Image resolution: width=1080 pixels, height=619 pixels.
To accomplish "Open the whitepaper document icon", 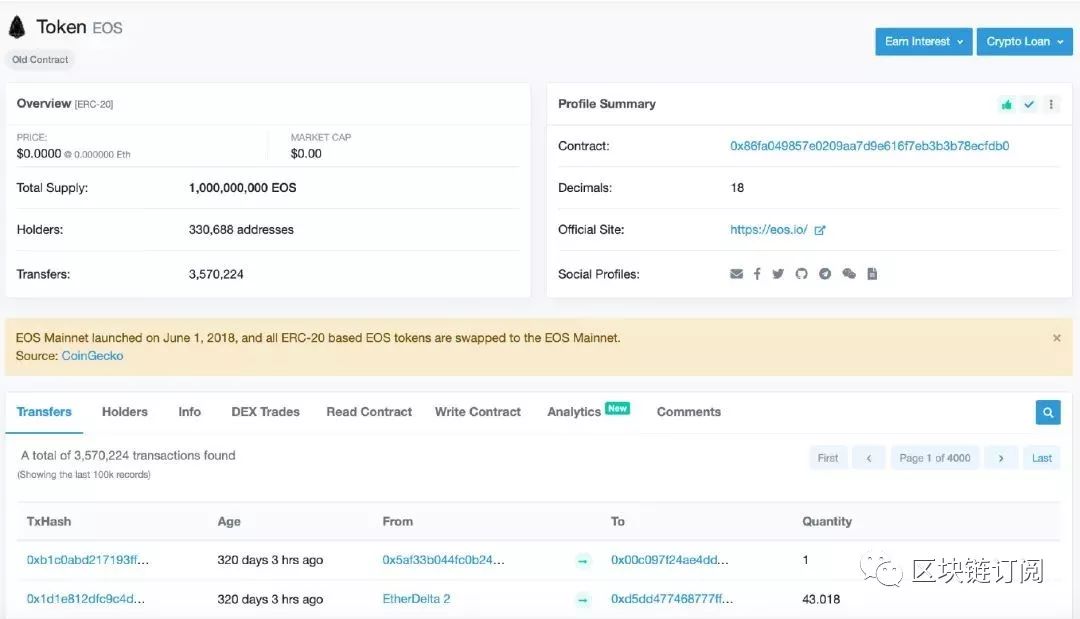I will coord(872,274).
